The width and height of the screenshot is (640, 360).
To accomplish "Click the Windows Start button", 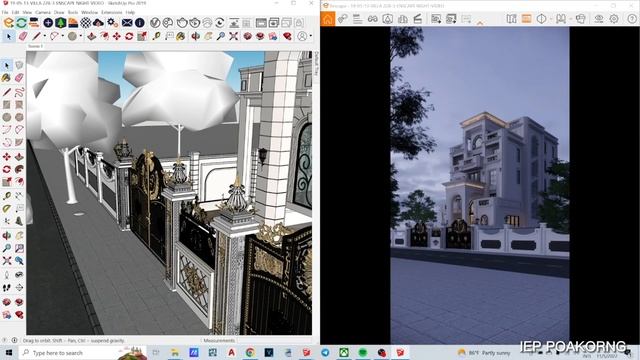I will coord(9,352).
